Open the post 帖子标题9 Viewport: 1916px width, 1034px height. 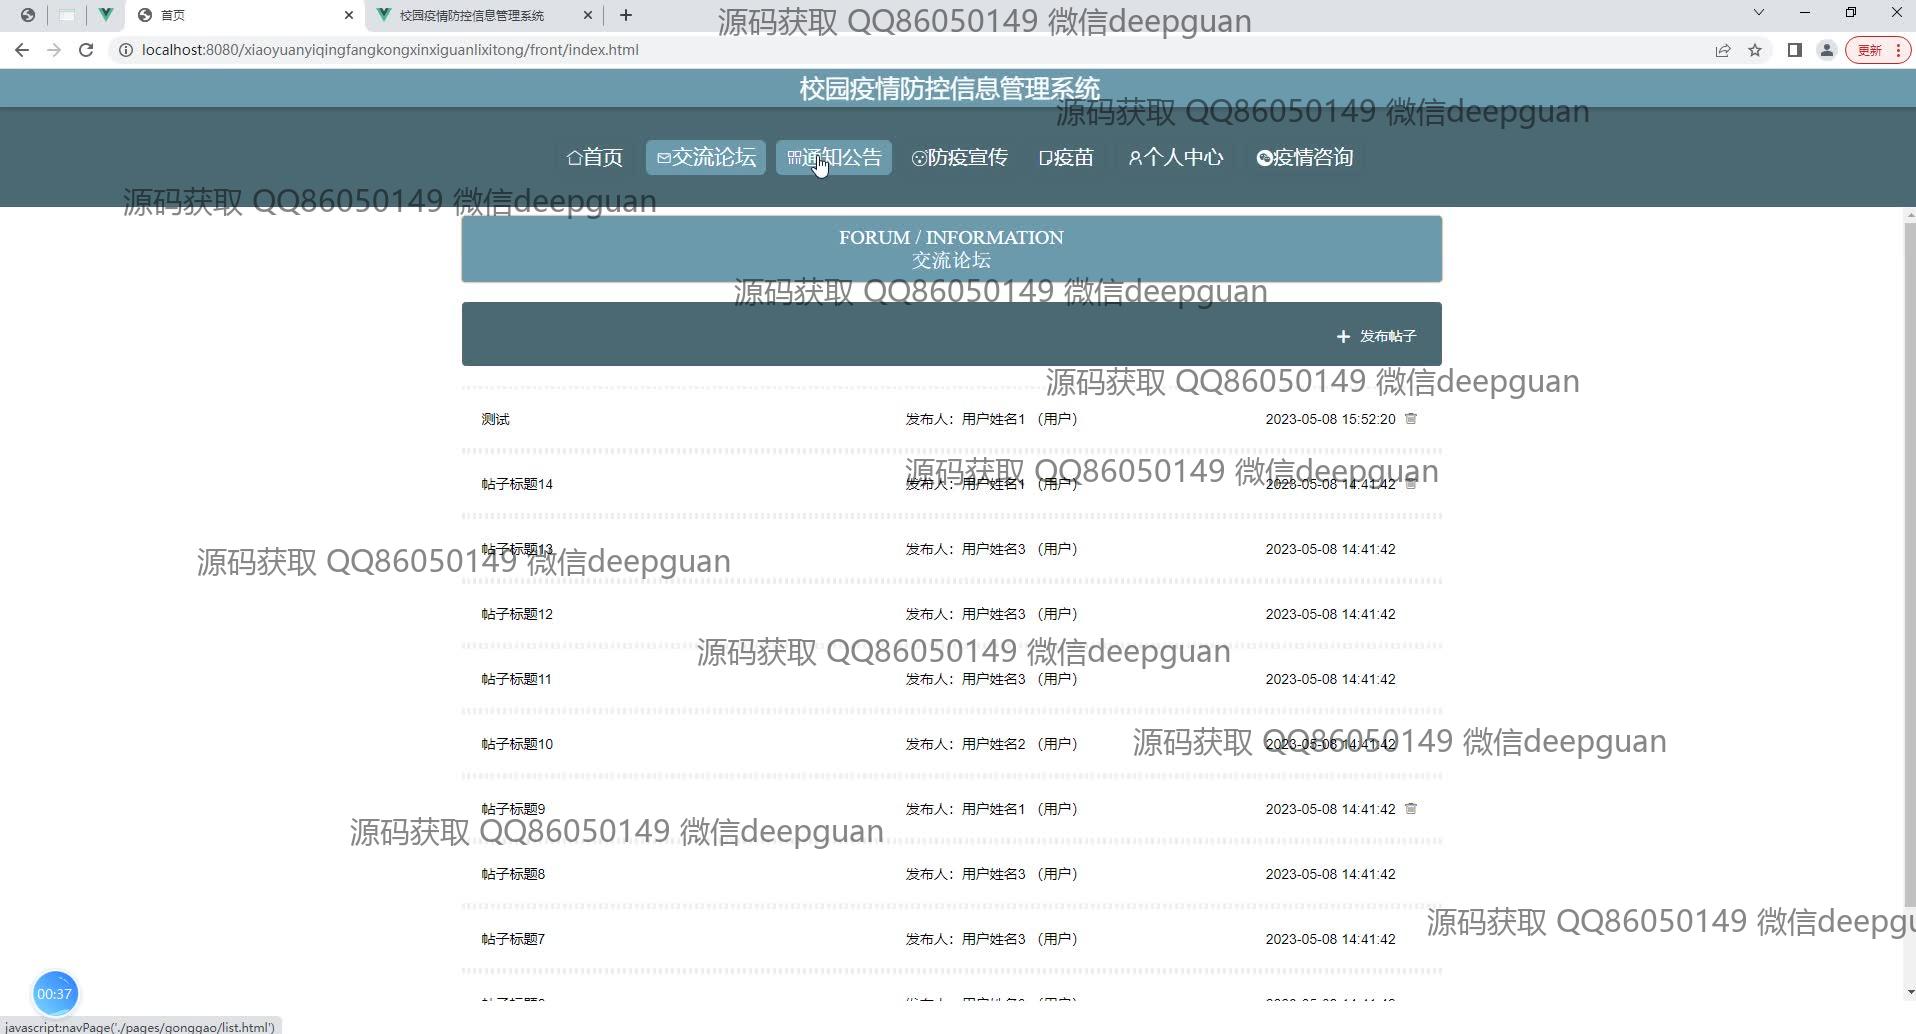coord(513,810)
